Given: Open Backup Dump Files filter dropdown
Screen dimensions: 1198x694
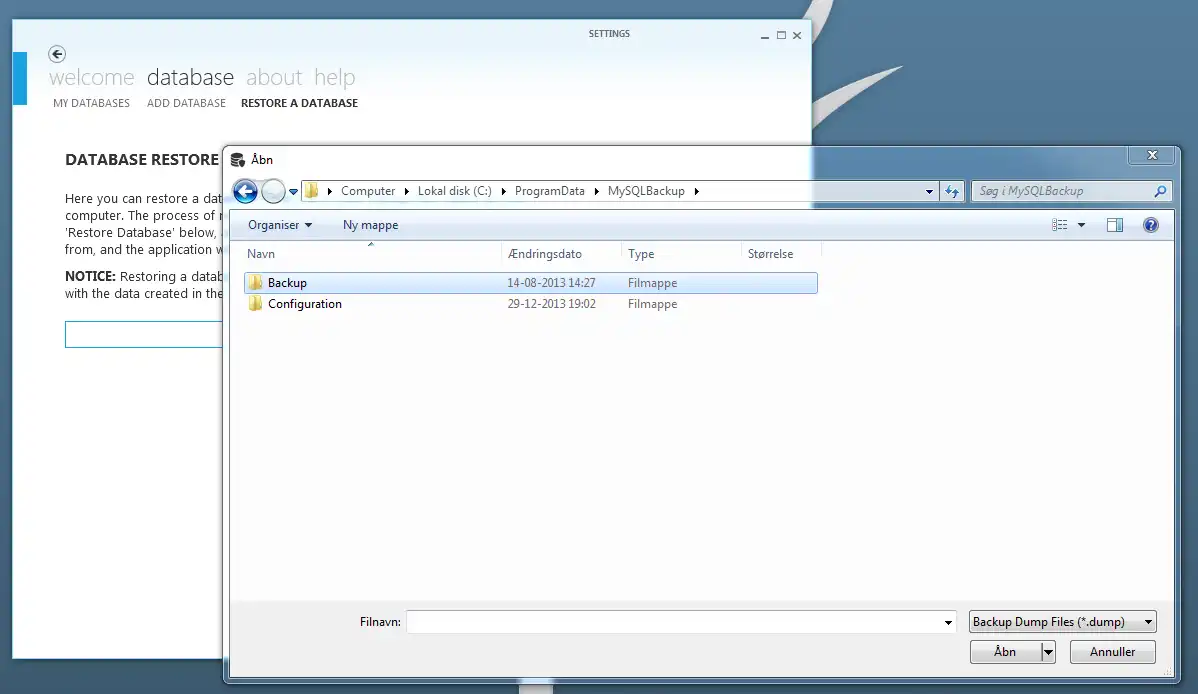Looking at the screenshot, I should [1148, 622].
